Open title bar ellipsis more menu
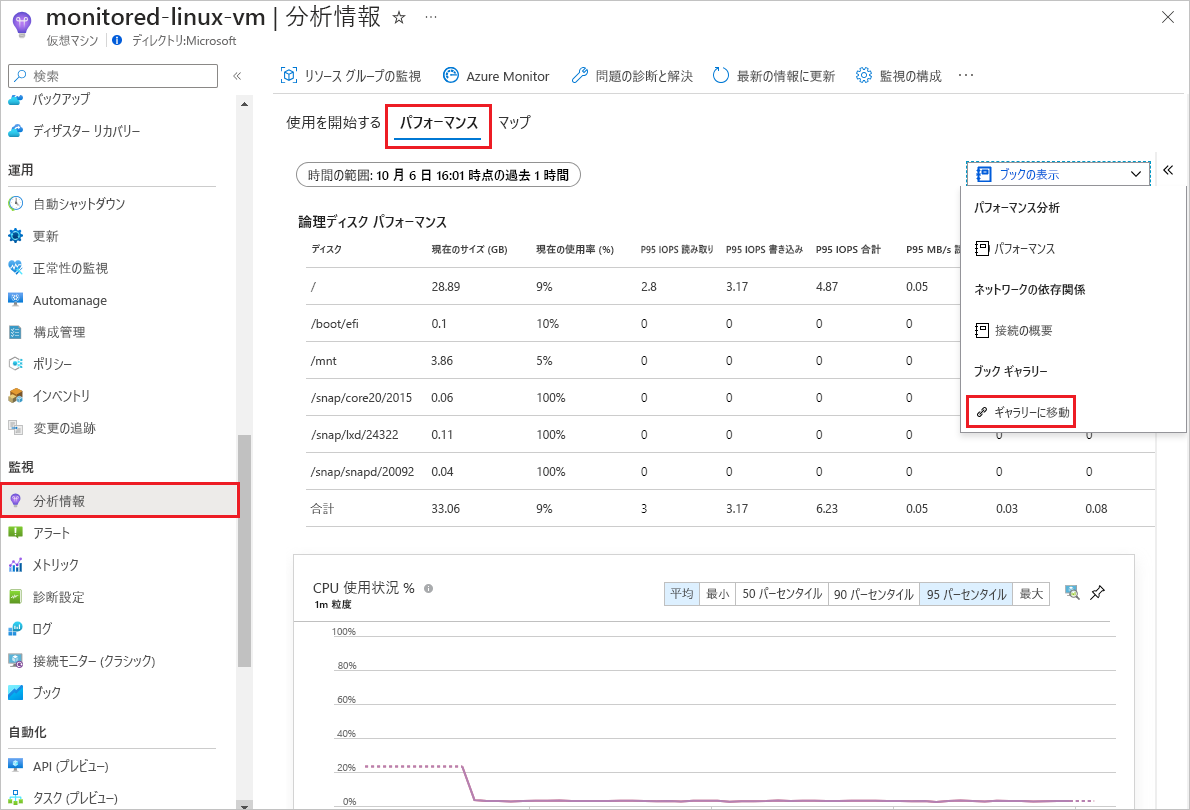This screenshot has height=810, width=1190. point(430,17)
